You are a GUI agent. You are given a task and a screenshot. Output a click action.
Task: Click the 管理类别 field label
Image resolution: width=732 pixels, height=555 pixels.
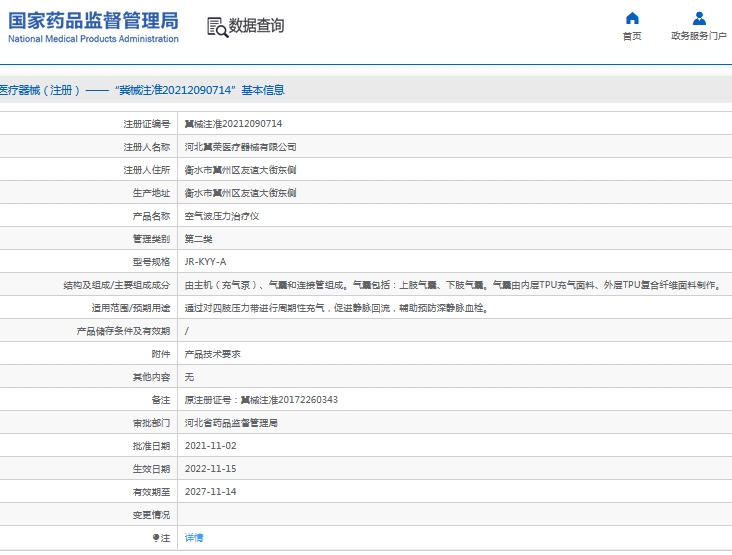151,239
